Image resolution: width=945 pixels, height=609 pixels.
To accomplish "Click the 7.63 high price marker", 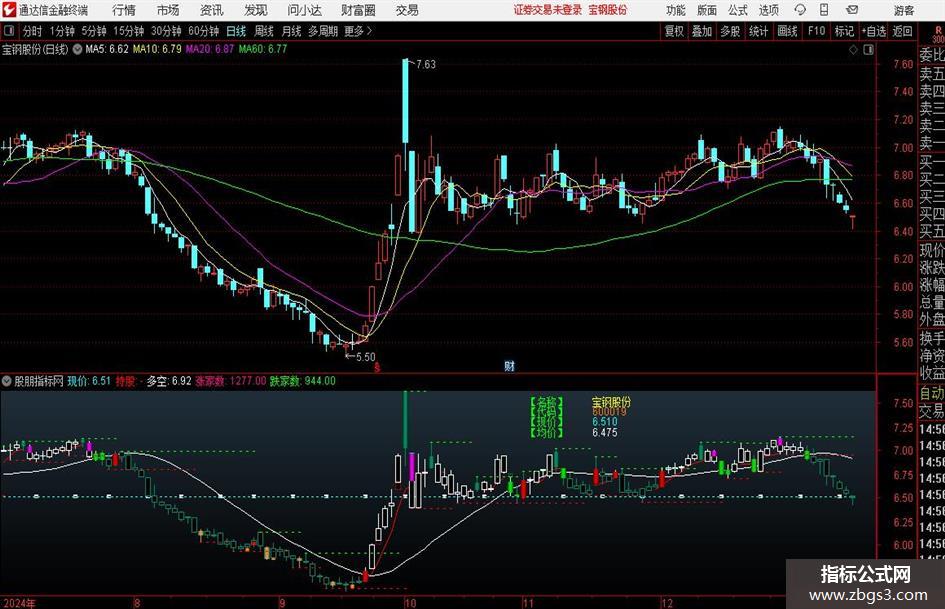I will (x=425, y=64).
